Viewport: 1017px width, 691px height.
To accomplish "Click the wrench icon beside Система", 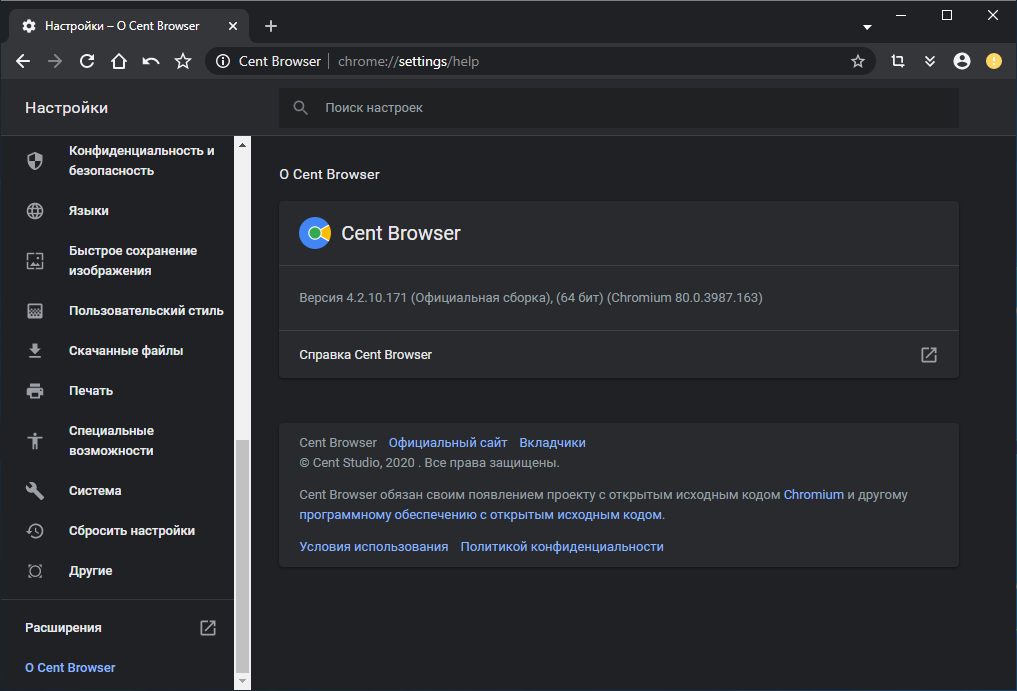I will click(35, 491).
